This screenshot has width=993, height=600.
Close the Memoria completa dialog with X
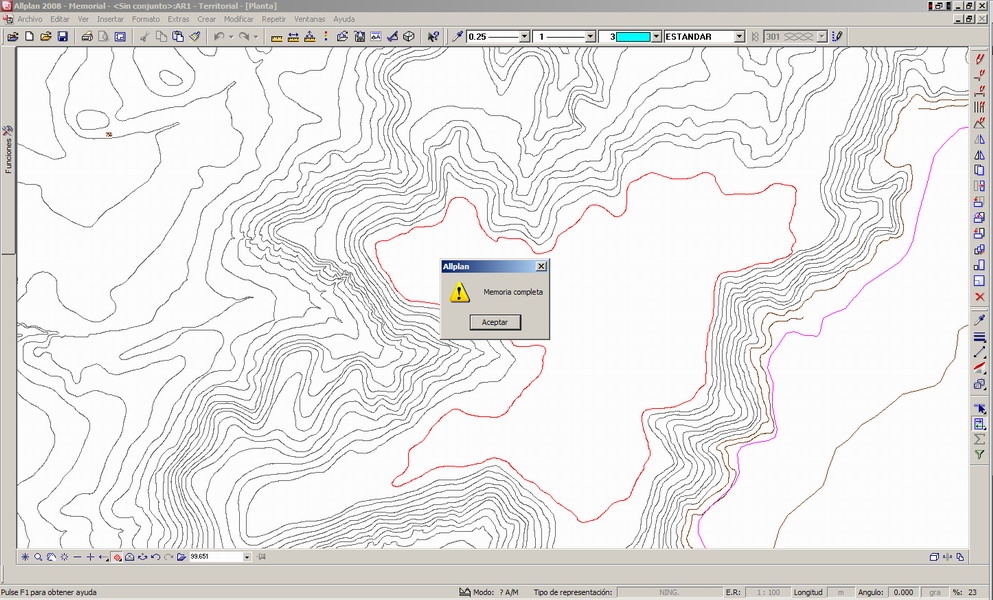(541, 267)
